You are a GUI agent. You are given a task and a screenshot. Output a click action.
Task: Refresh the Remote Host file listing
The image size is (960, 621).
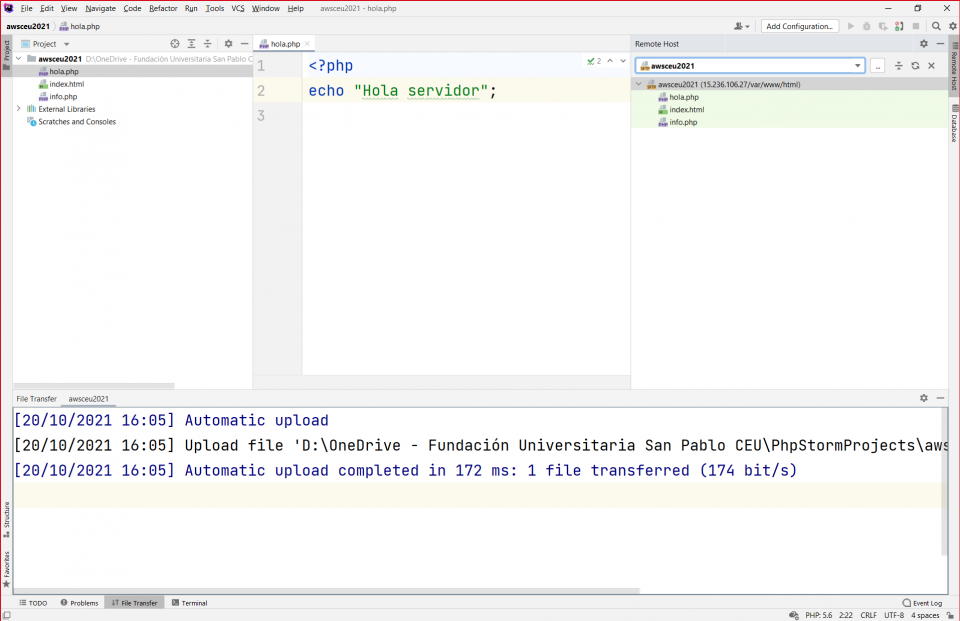[x=915, y=66]
